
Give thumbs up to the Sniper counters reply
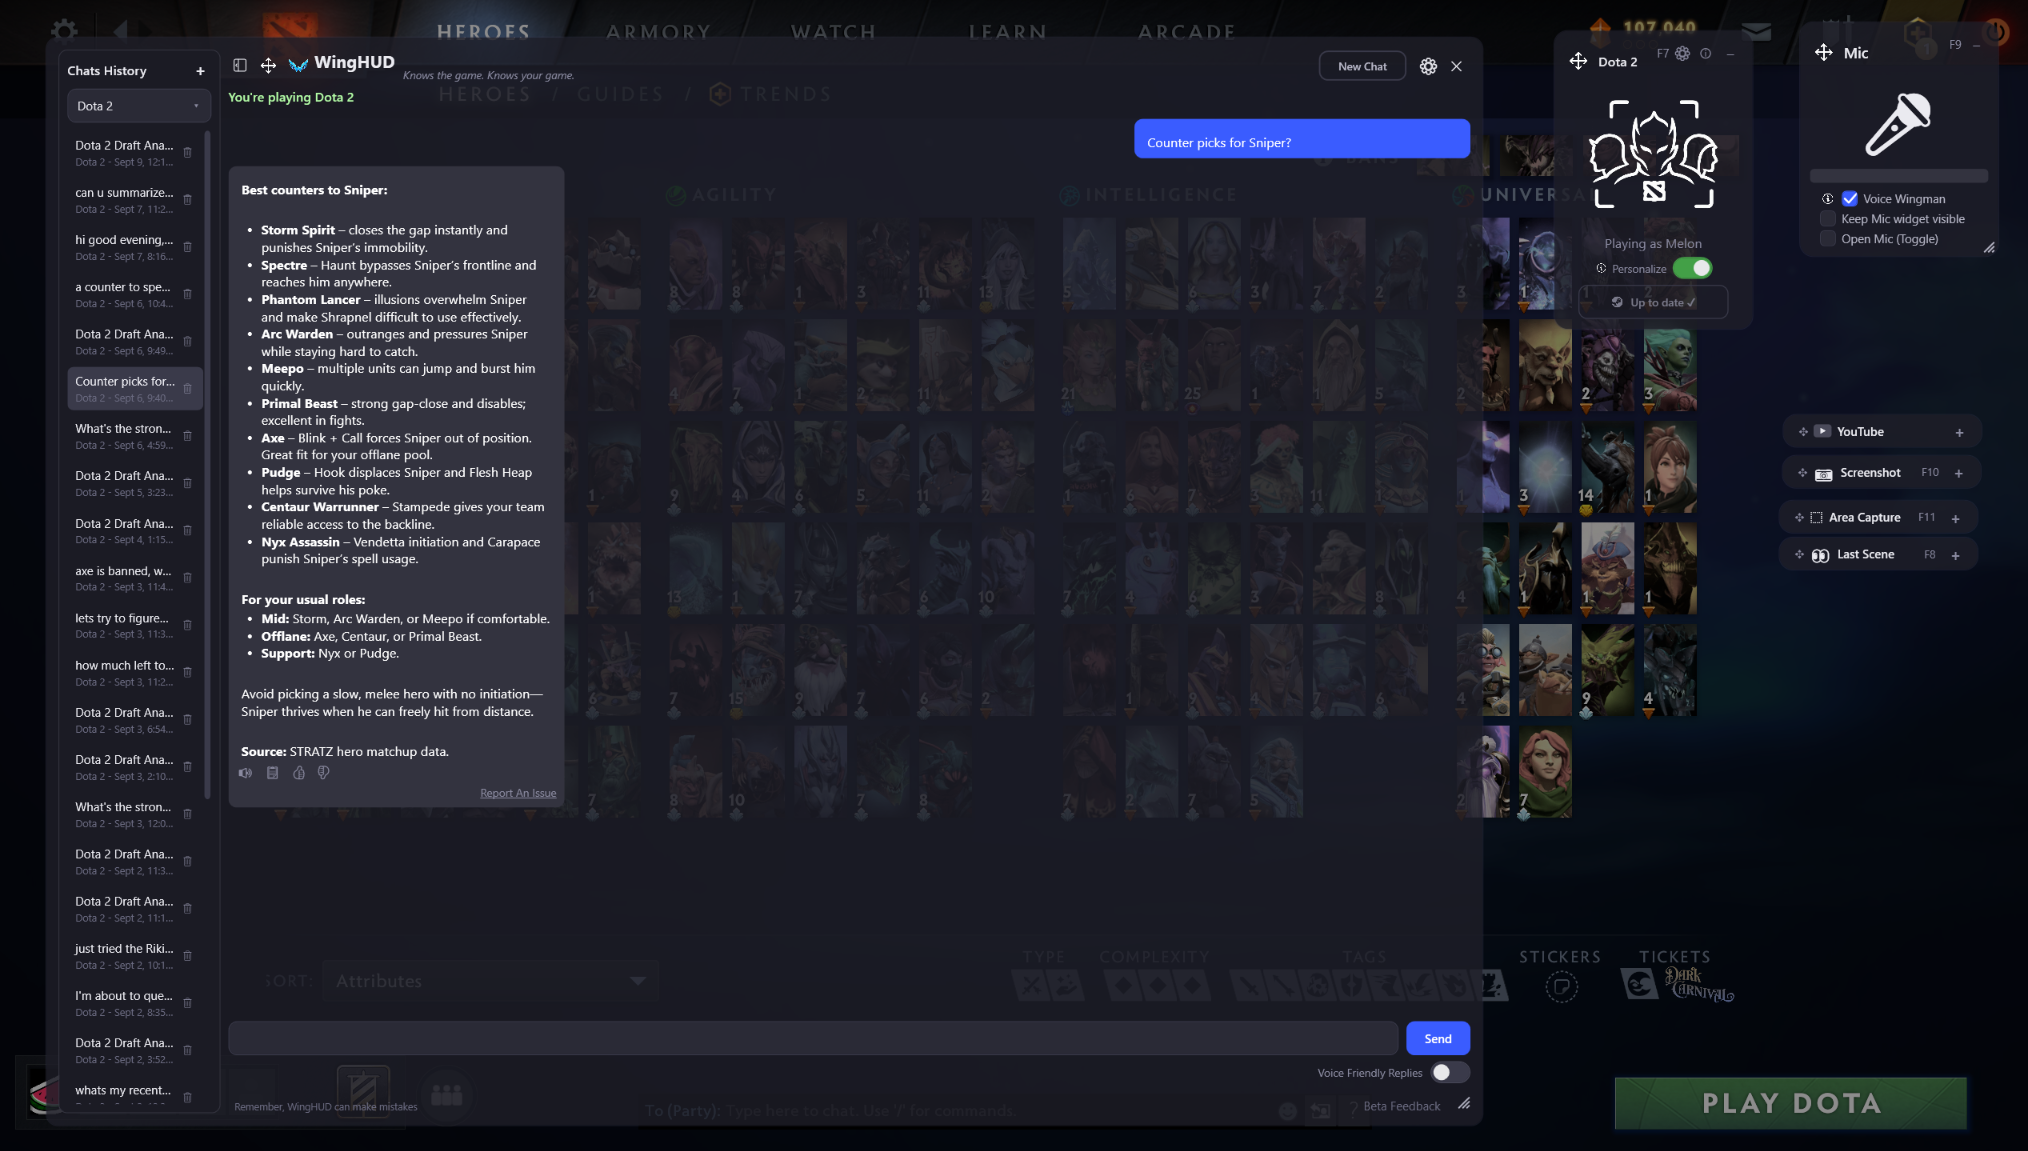[298, 773]
